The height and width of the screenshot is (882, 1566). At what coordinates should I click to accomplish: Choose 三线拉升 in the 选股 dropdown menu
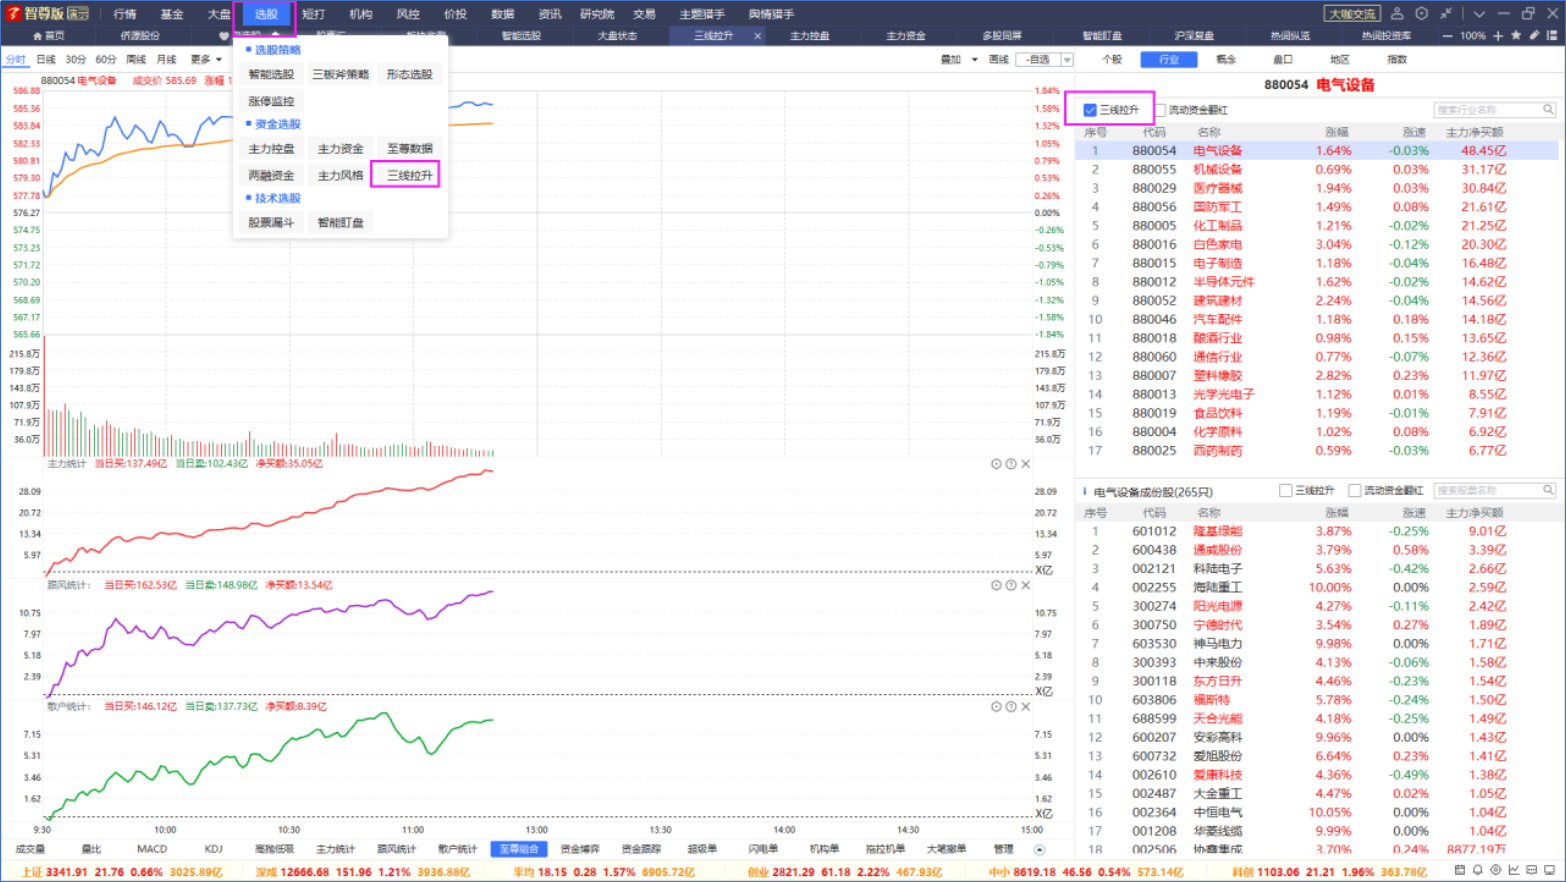pyautogui.click(x=409, y=175)
